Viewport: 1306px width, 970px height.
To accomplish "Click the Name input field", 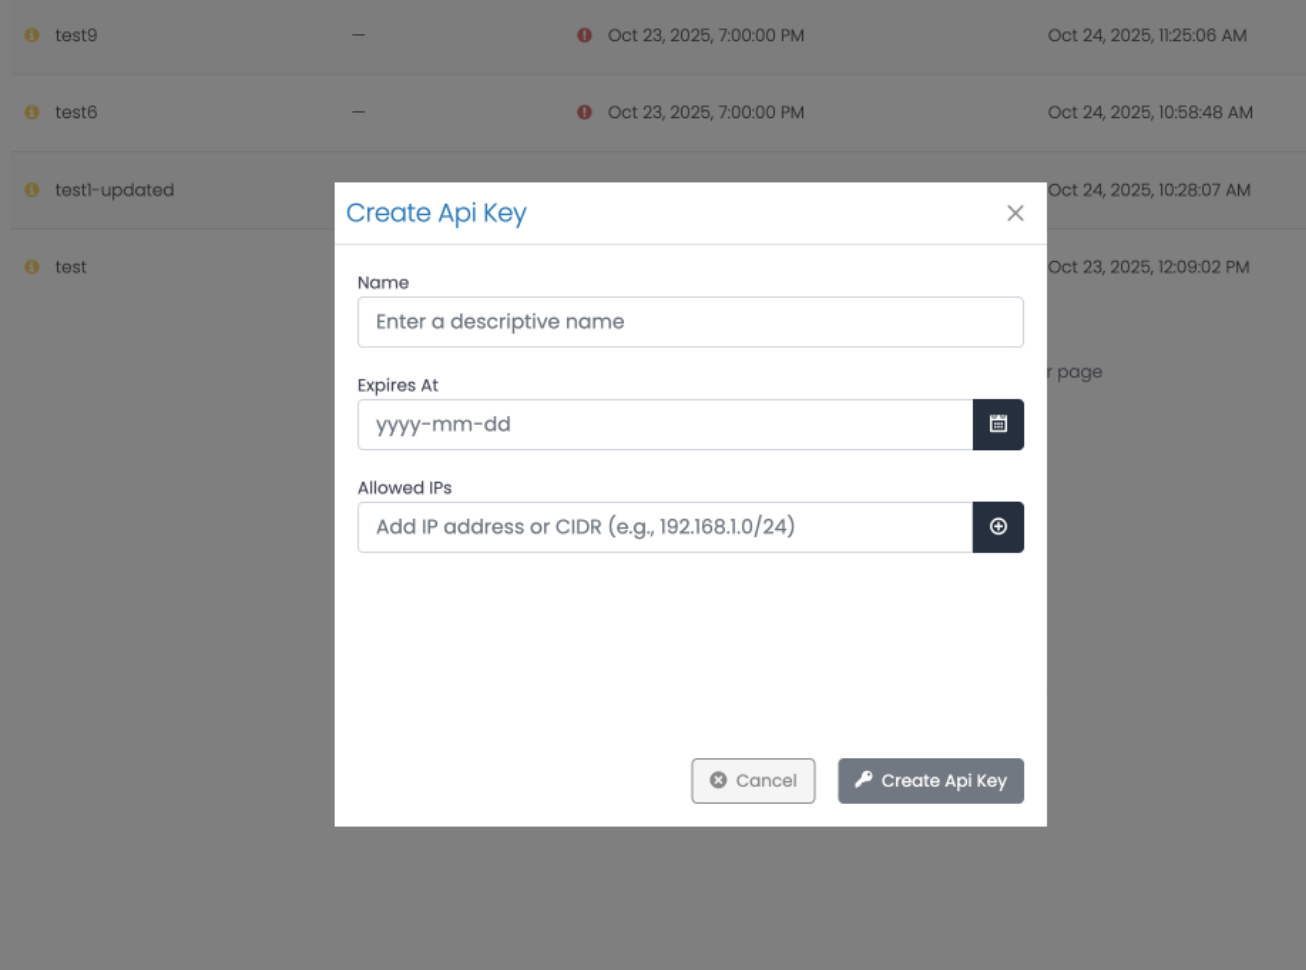I will click(x=690, y=321).
